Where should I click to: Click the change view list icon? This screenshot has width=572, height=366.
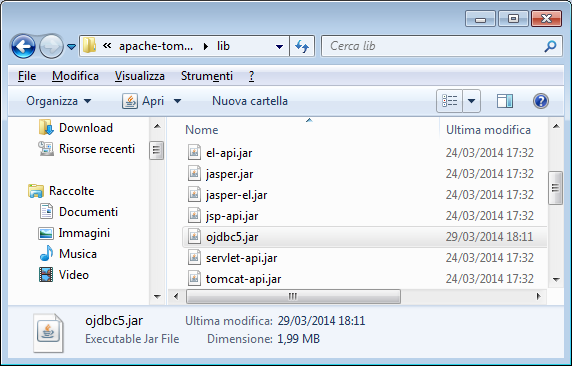(x=449, y=101)
